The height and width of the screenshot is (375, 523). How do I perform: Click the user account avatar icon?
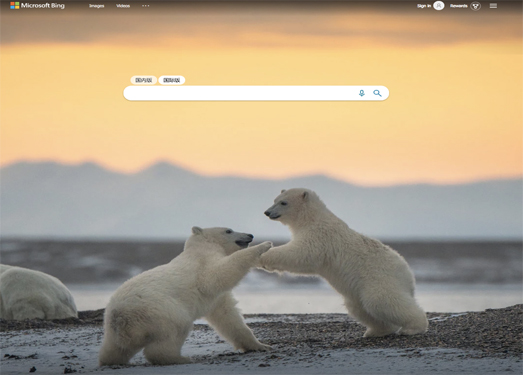[x=439, y=6]
